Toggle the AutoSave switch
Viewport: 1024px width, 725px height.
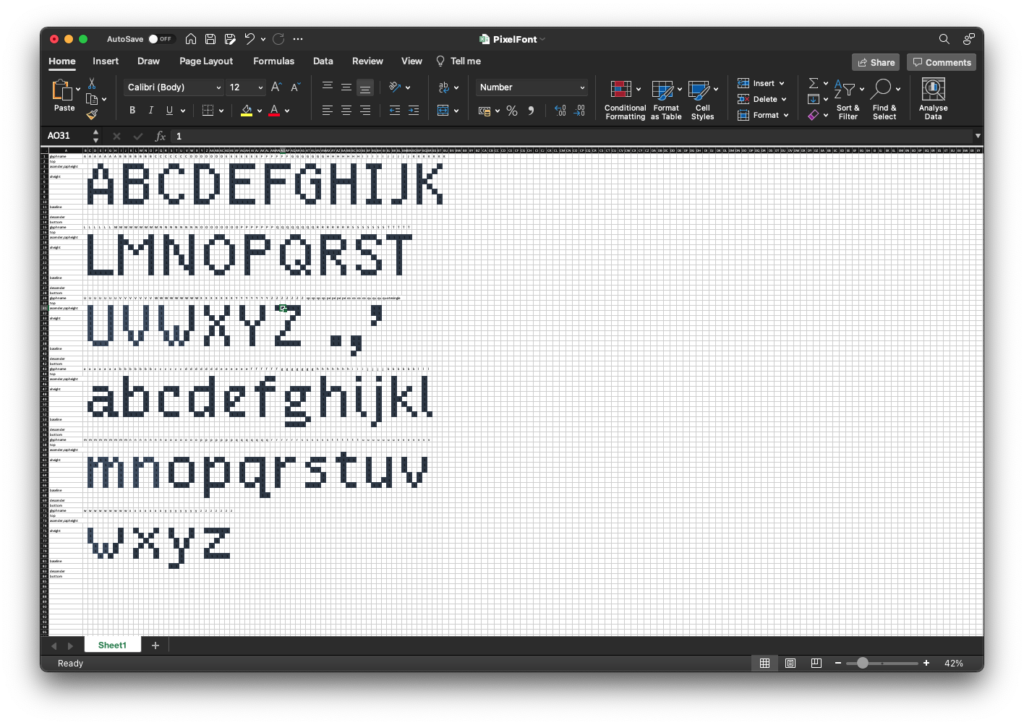click(x=161, y=39)
